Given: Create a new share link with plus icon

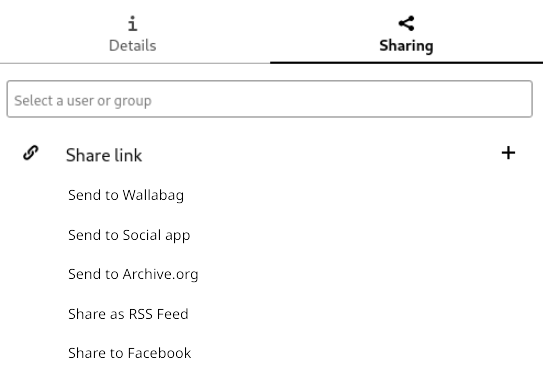Looking at the screenshot, I should tap(508, 153).
